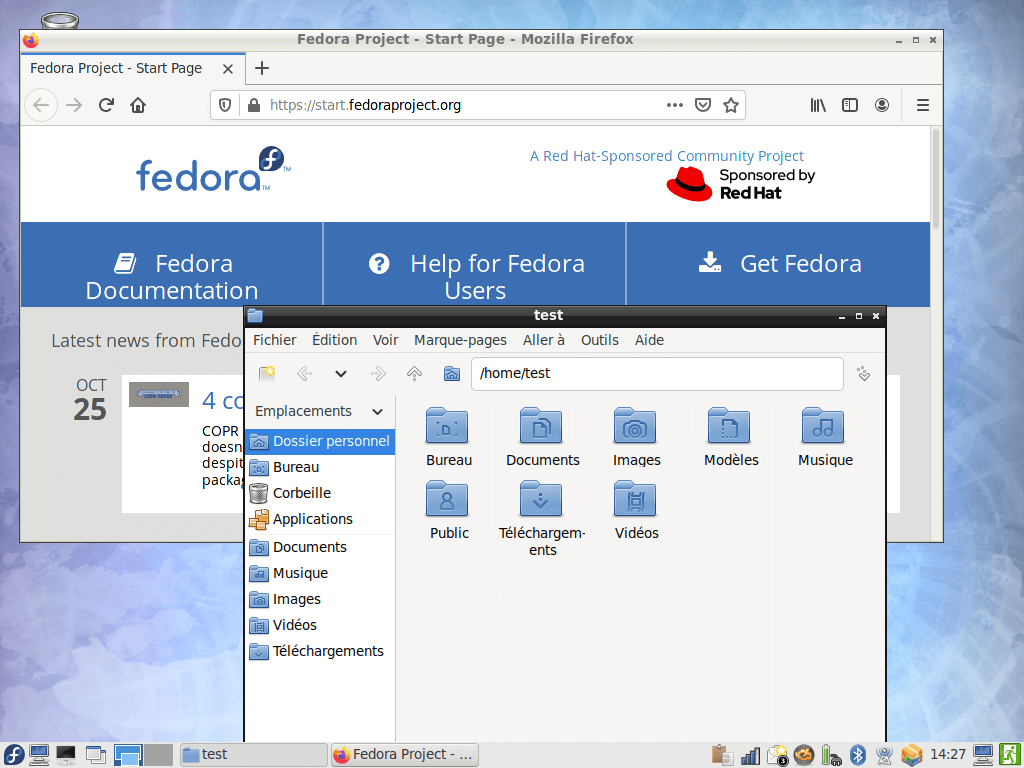This screenshot has width=1024, height=768.
Task: Toggle the Firefox sidebar icon
Action: pyautogui.click(x=850, y=105)
